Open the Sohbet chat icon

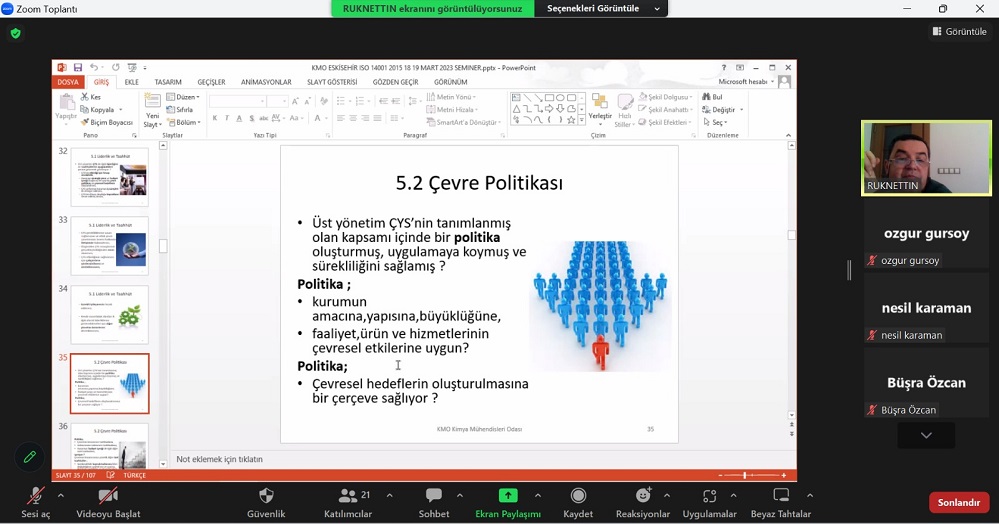(x=433, y=496)
